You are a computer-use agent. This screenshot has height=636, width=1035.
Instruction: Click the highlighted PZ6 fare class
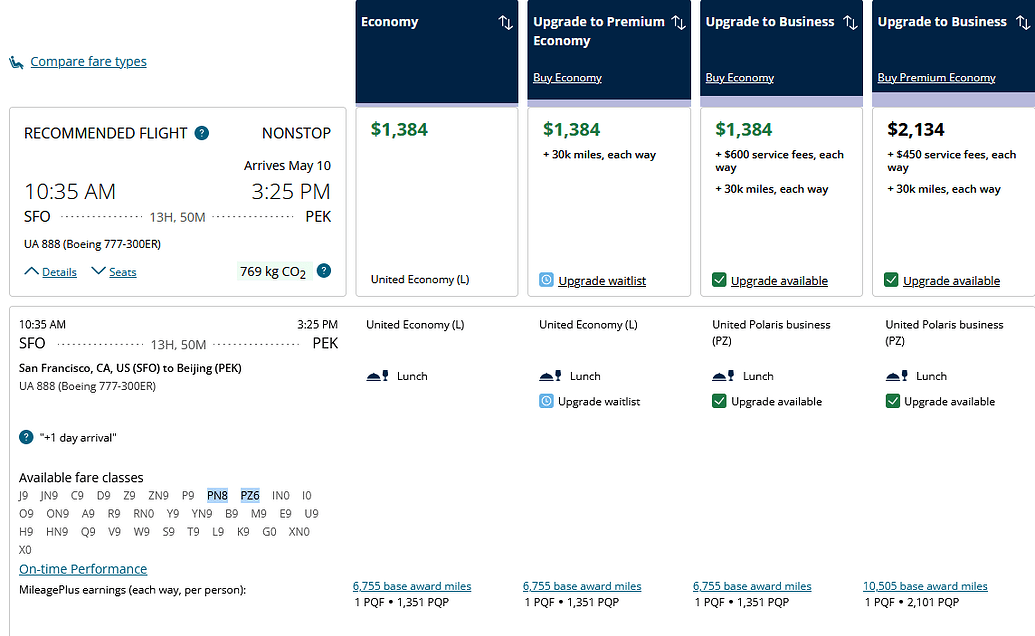(250, 495)
